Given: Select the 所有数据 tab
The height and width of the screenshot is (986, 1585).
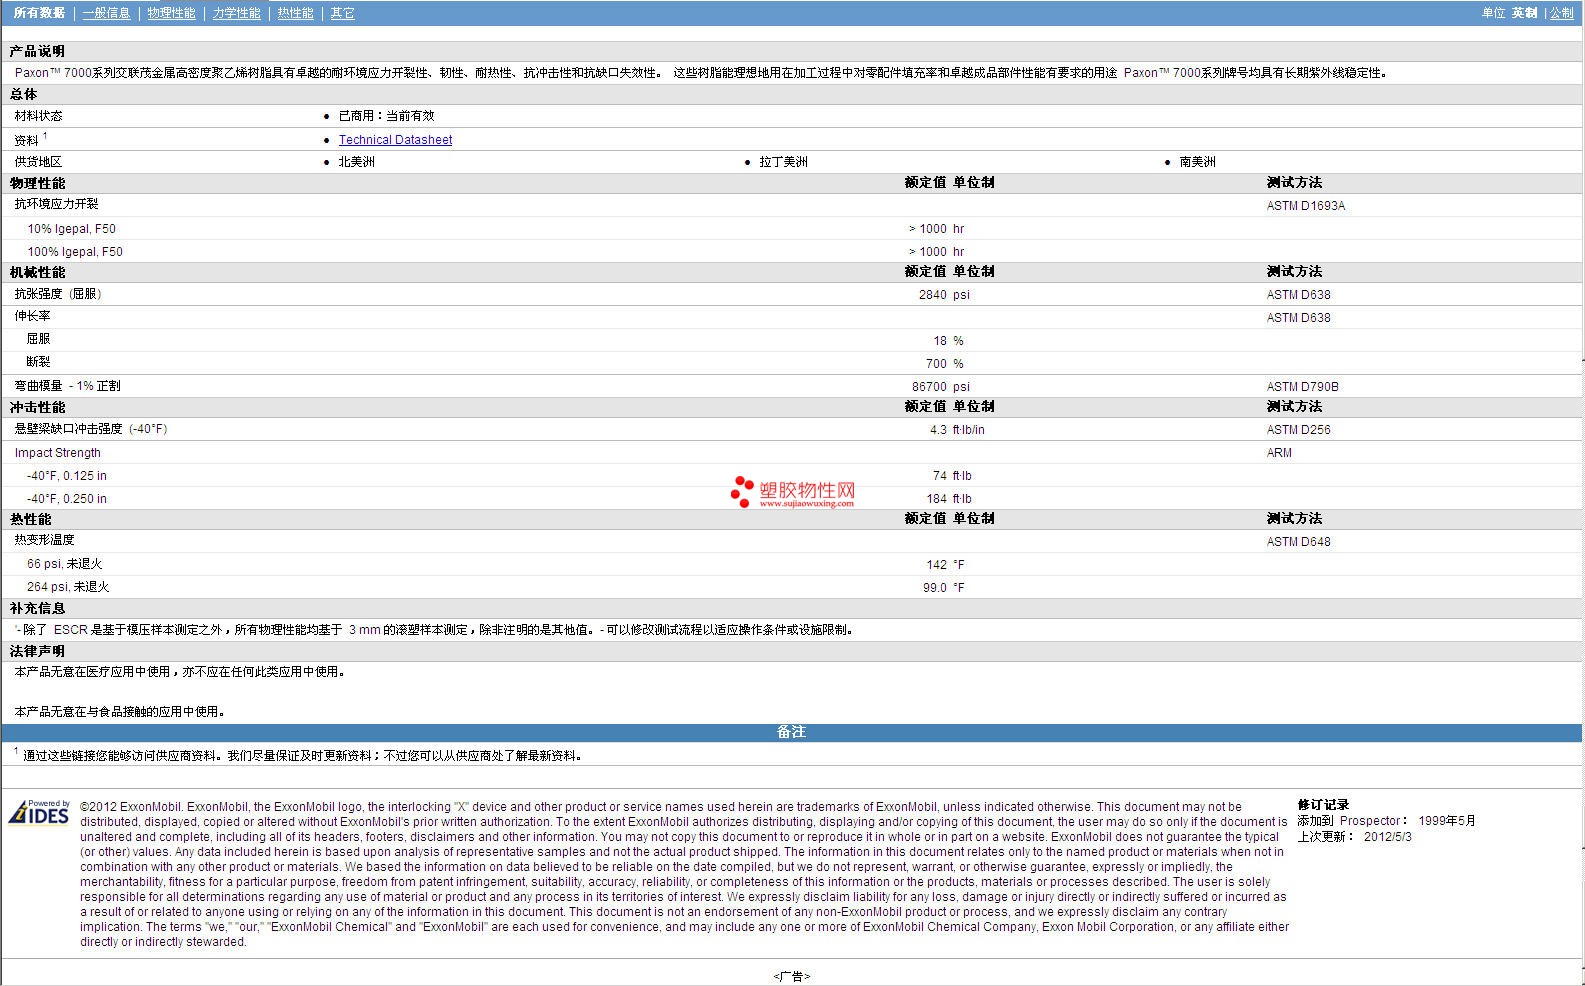Looking at the screenshot, I should coord(40,13).
